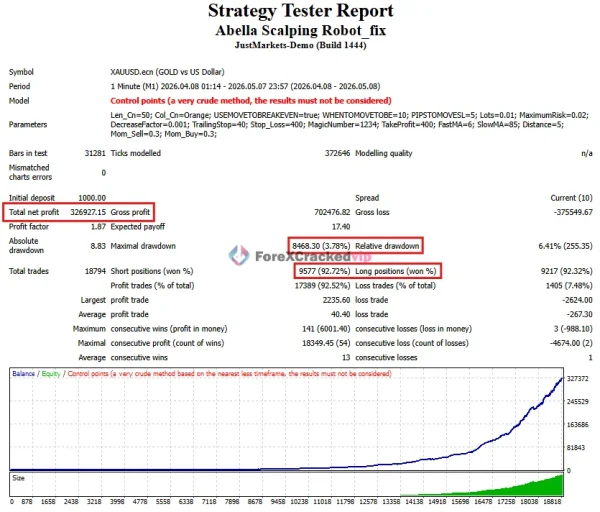This screenshot has width=600, height=512.
Task: Select the Relative drawdown value 6.41% (255.35)
Action: (565, 246)
